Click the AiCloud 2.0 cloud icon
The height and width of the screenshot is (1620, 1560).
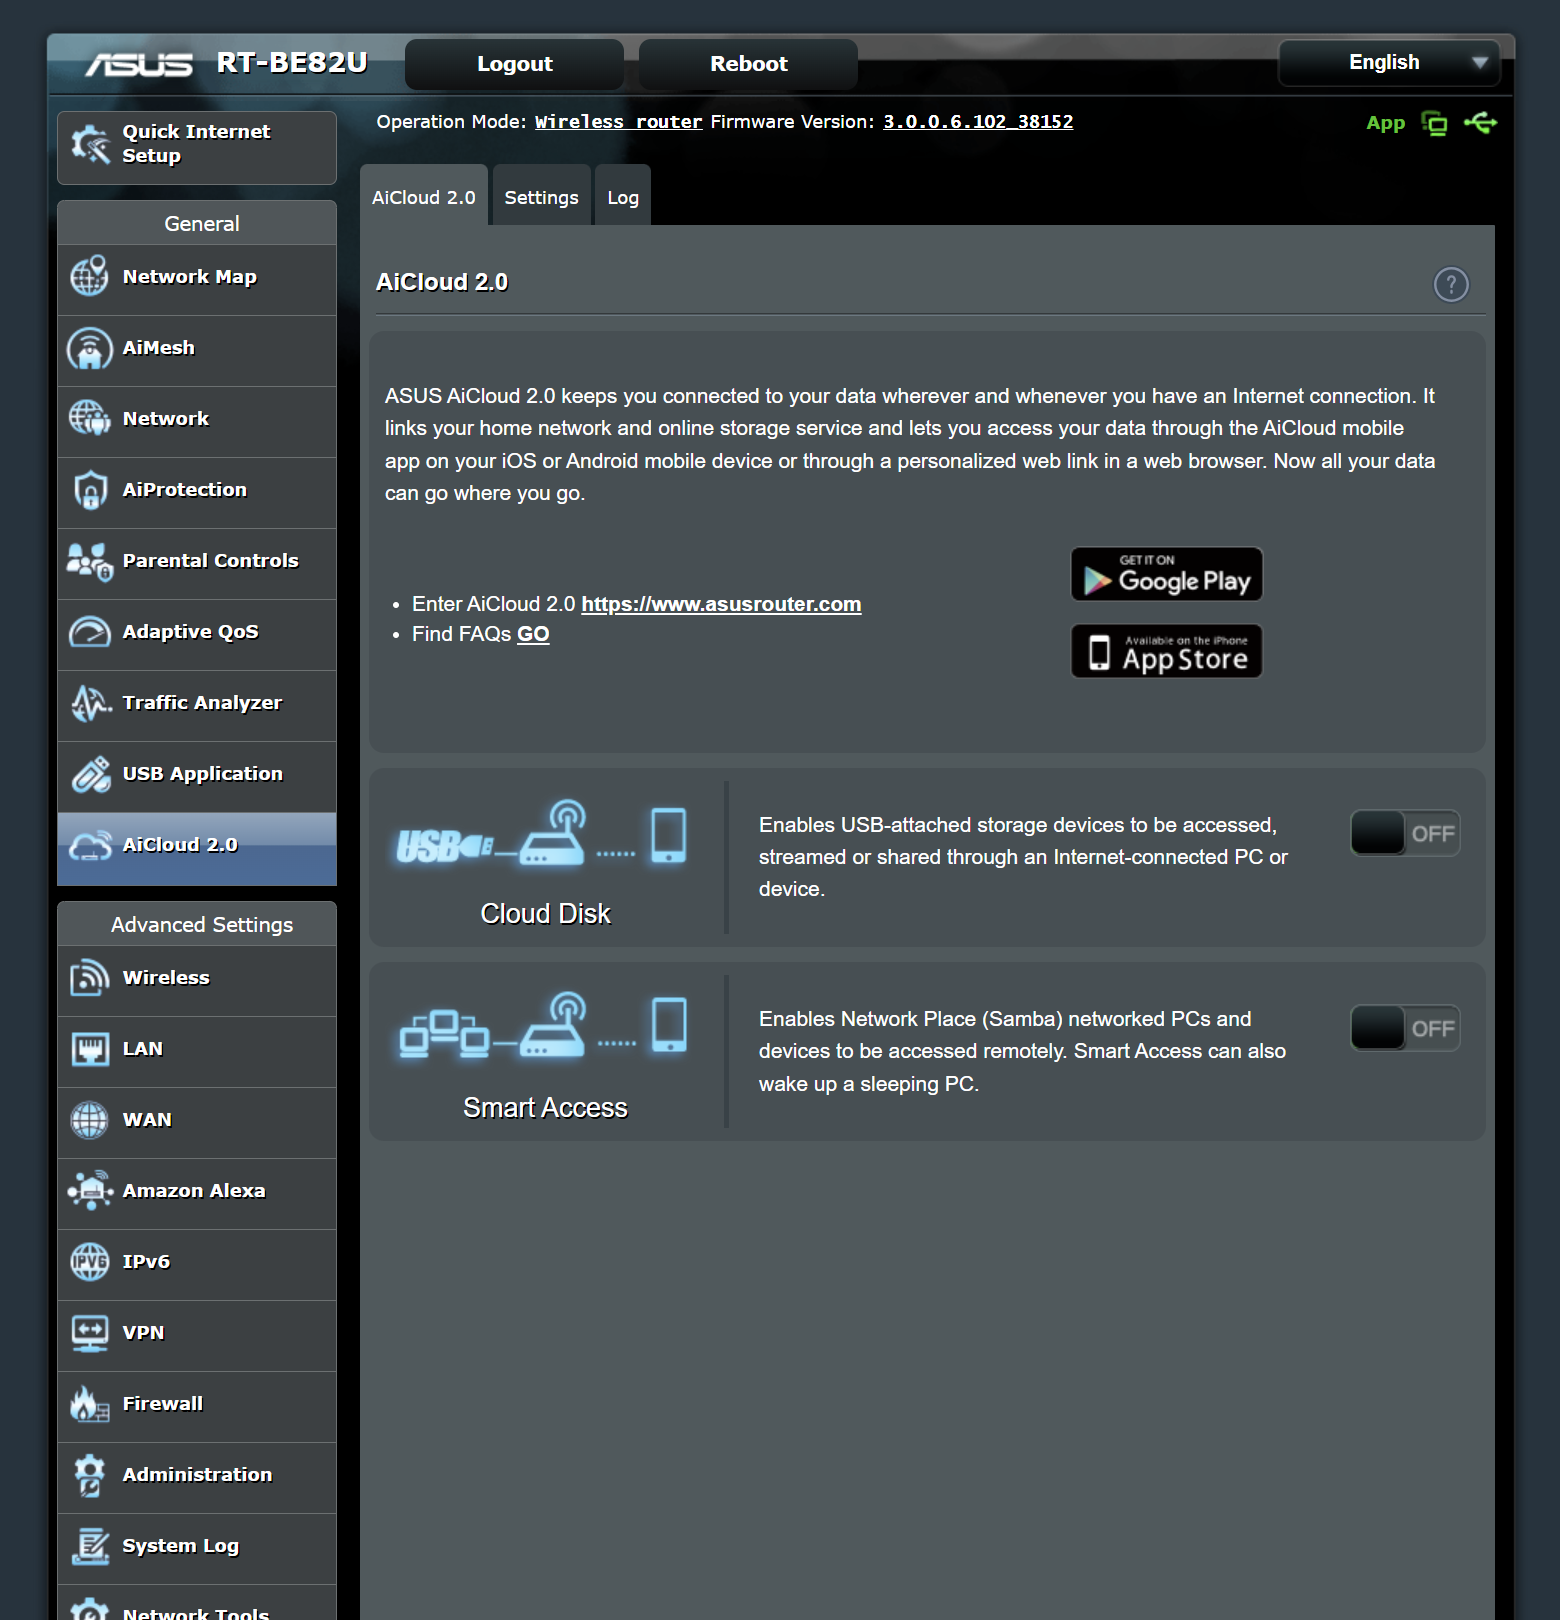point(89,846)
